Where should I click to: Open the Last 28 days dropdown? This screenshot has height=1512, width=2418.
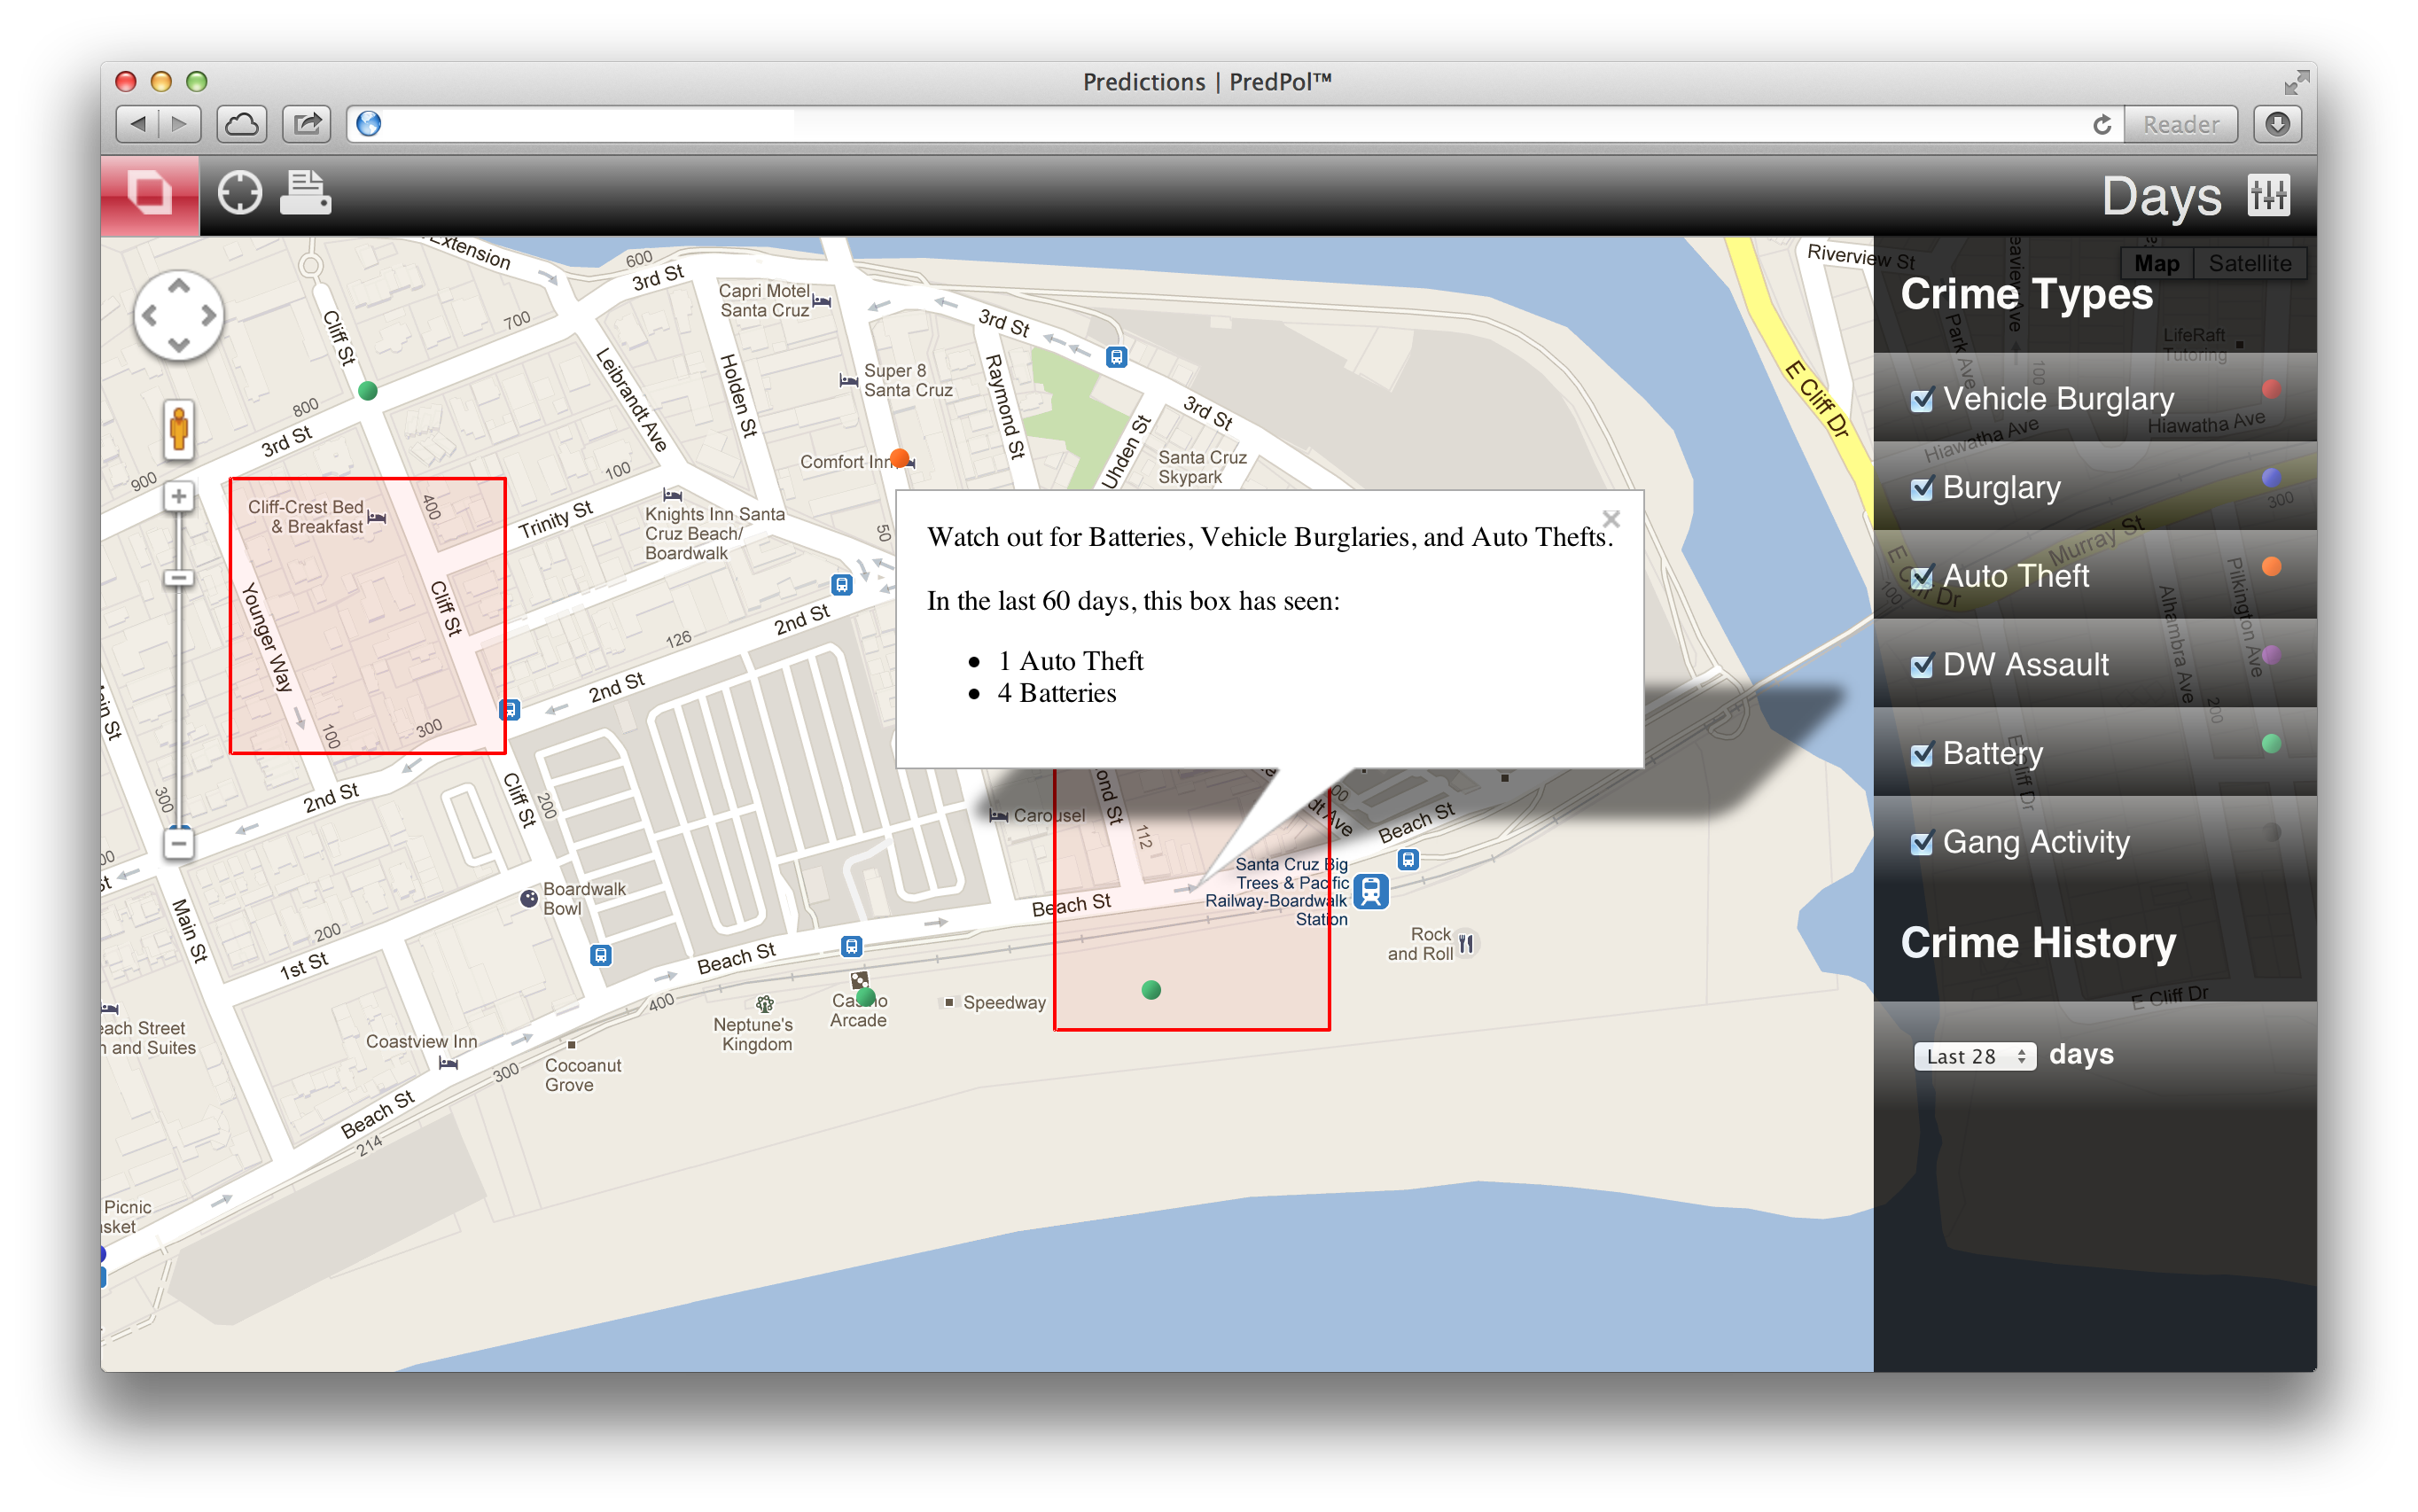click(1975, 1056)
